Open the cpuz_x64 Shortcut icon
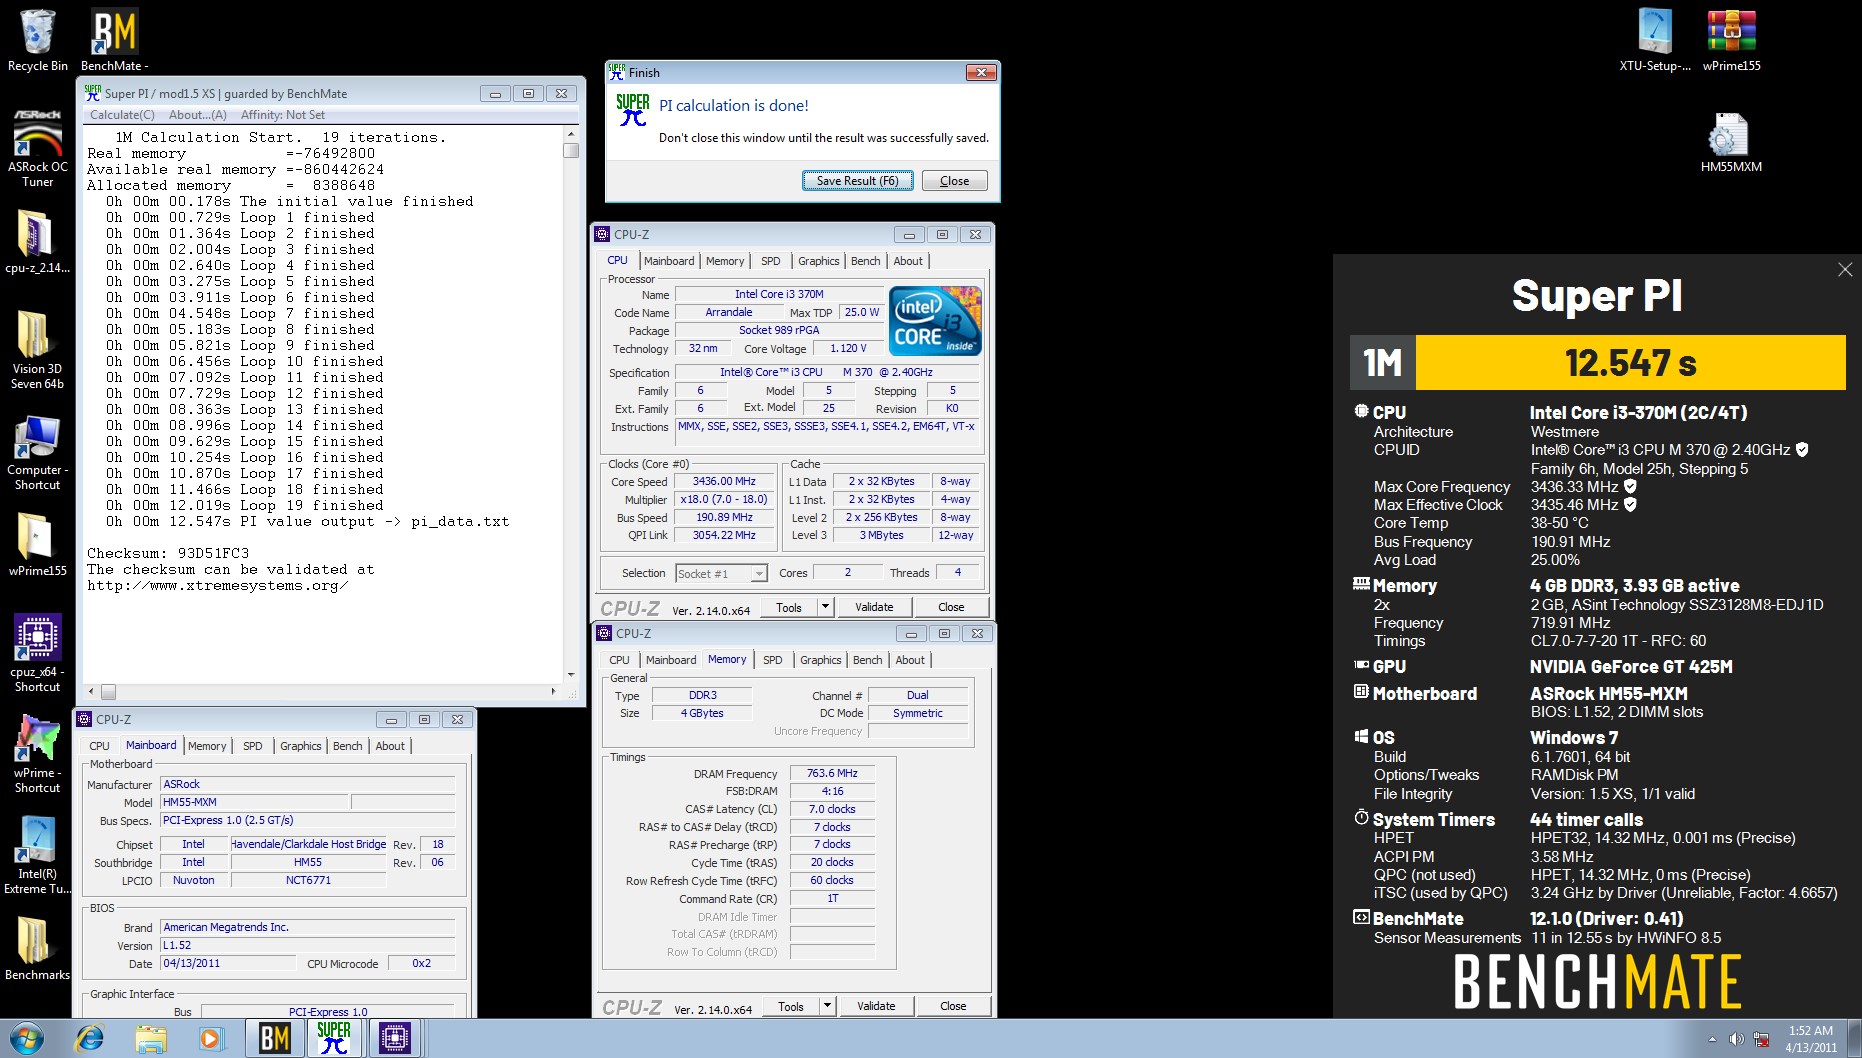This screenshot has height=1058, width=1862. 38,653
